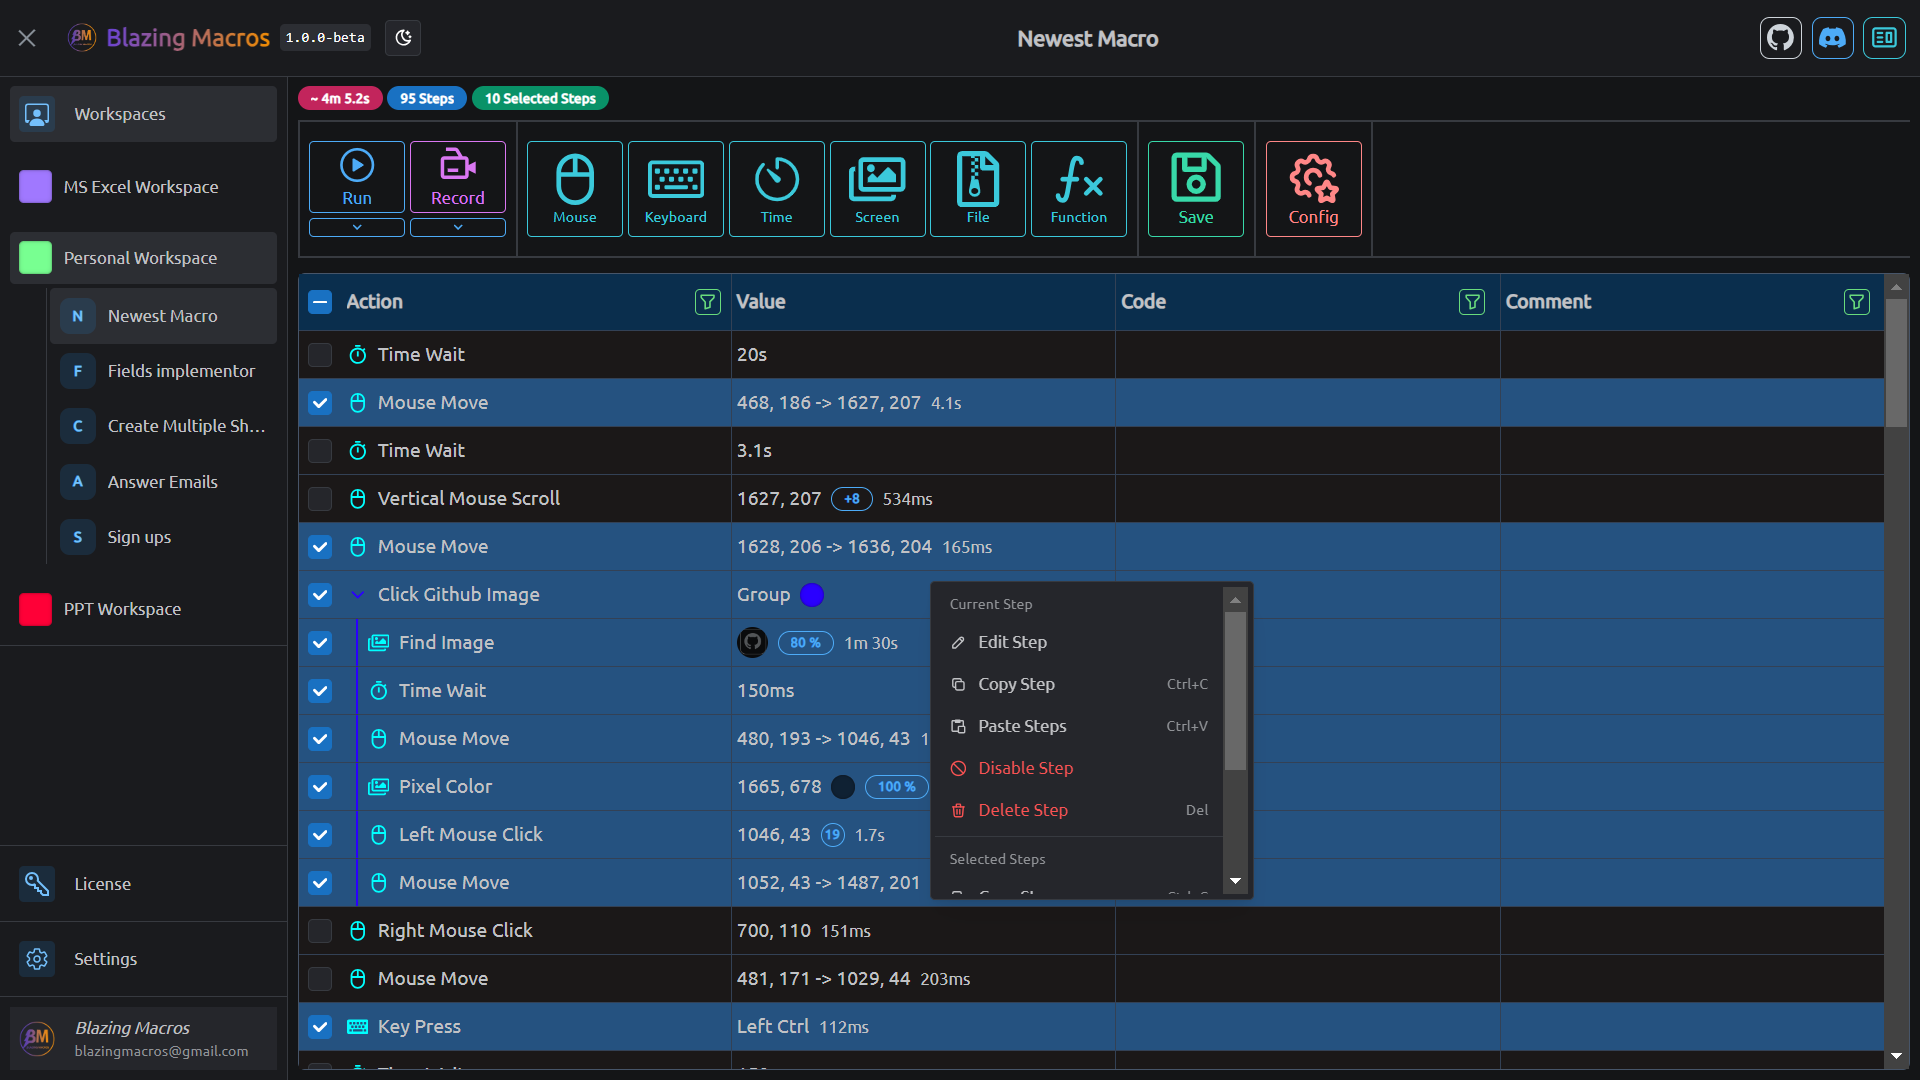Check the Right Mouse Click step
1920x1080 pixels.
[x=320, y=931]
